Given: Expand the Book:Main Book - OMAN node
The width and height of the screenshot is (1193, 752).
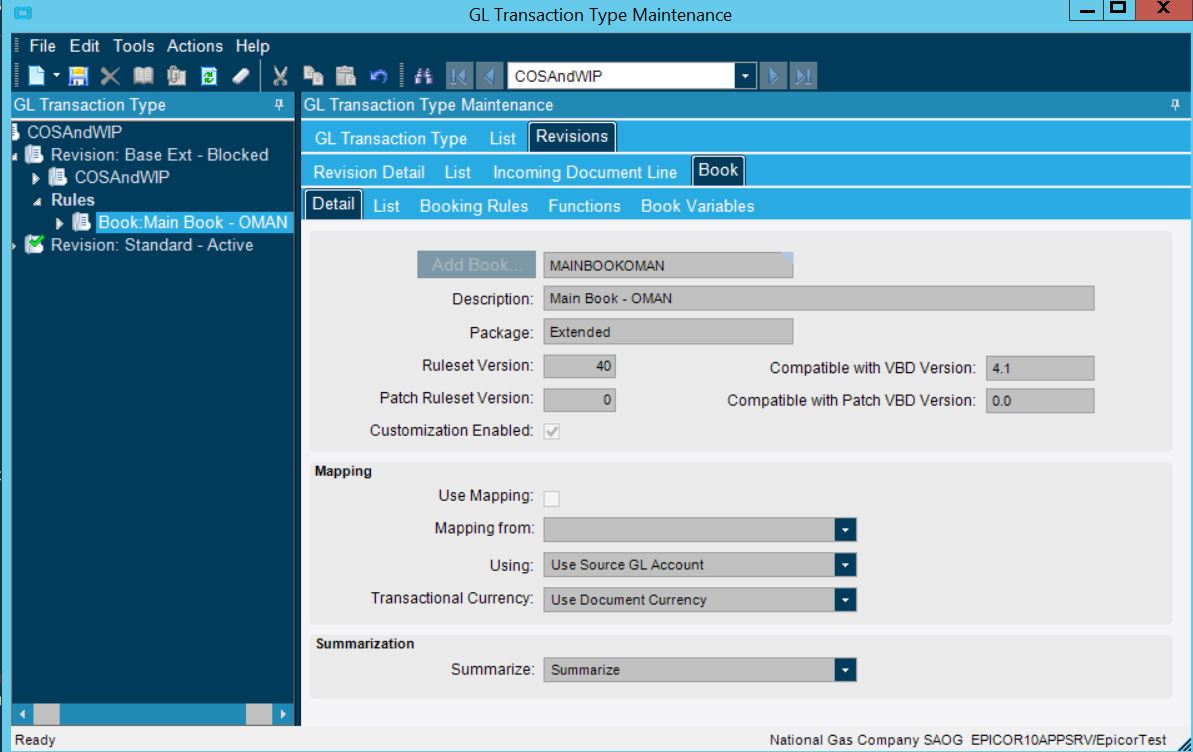Looking at the screenshot, I should pos(59,223).
